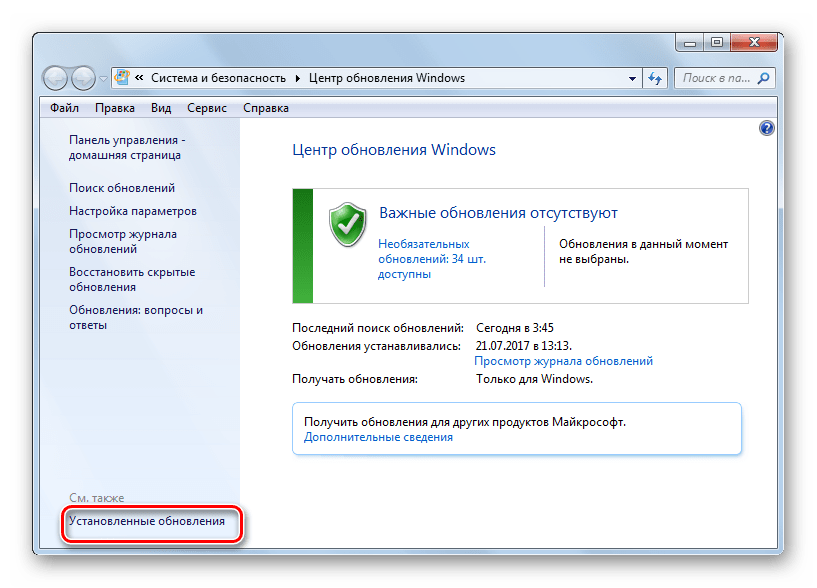This screenshot has width=817, height=588.
Task: Open the Правка menu
Action: (115, 108)
